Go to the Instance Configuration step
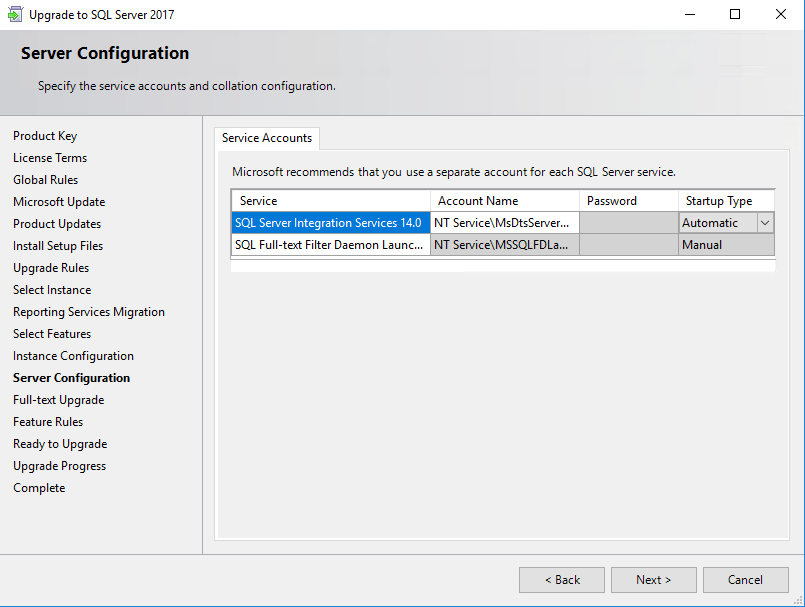Image resolution: width=805 pixels, height=607 pixels. click(73, 356)
